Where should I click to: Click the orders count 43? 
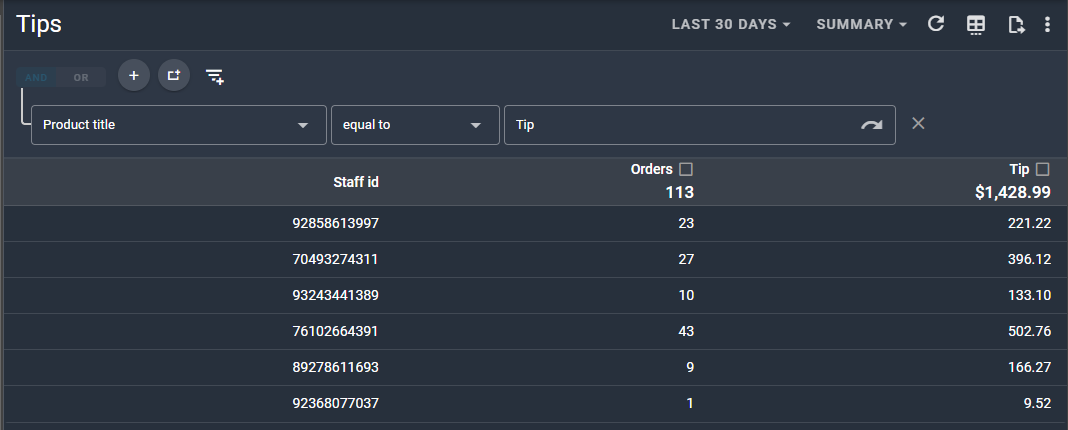[686, 331]
